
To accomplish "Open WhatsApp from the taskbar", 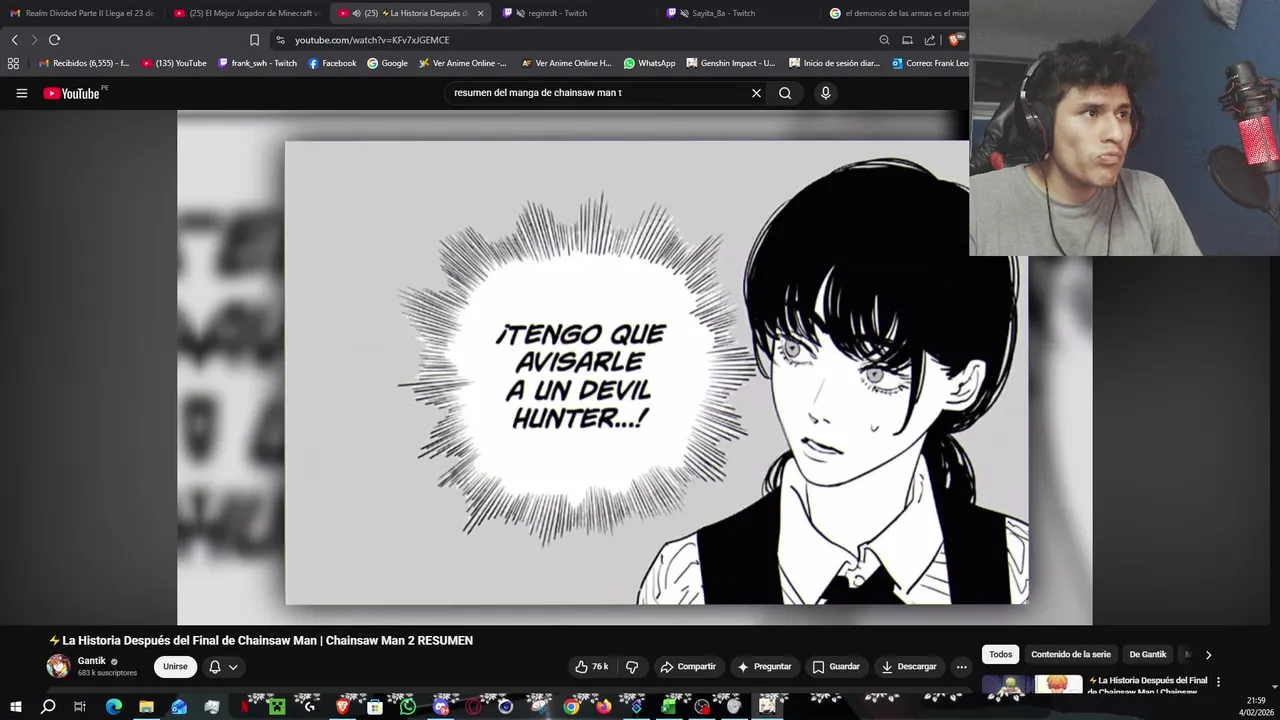I will click(407, 707).
